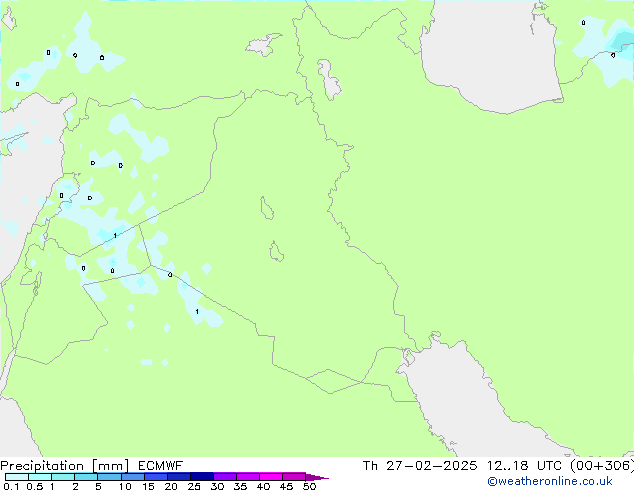Click the "Precipitation [mm]" title text
634x490 pixels.
coord(65,466)
